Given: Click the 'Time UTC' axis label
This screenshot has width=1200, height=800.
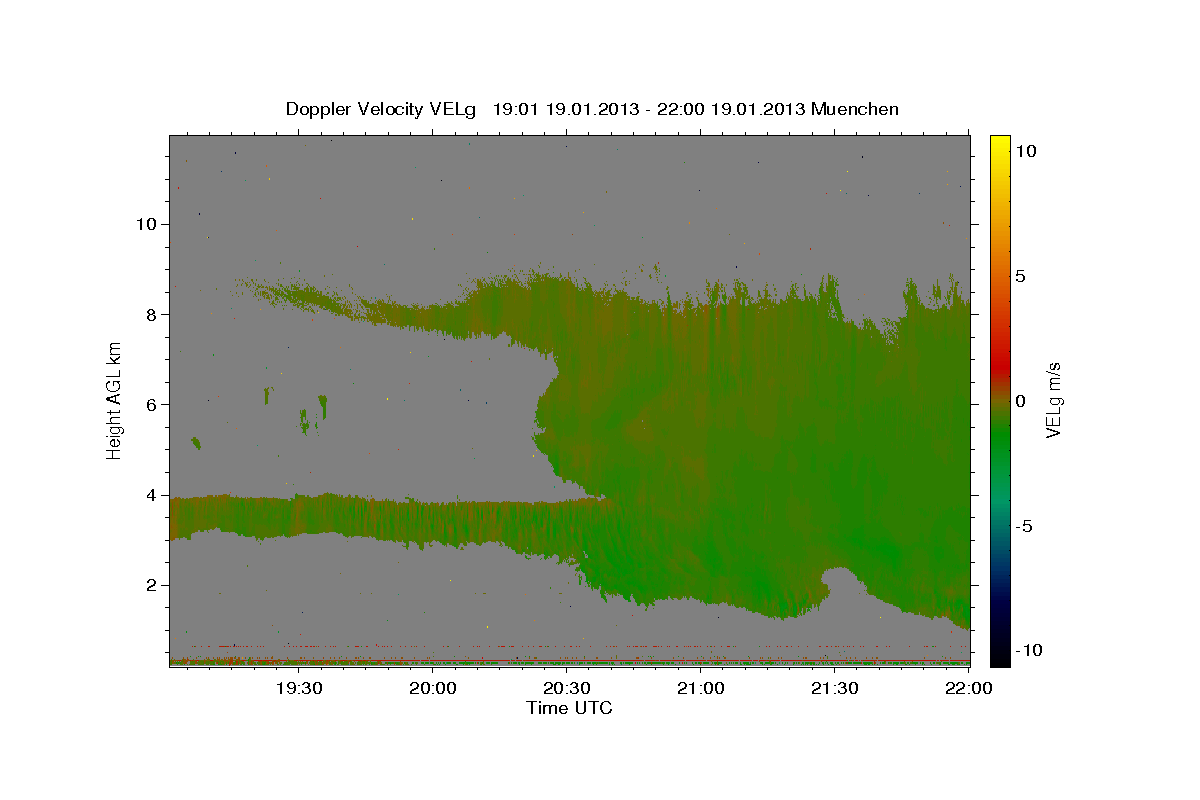Looking at the screenshot, I should (569, 708).
